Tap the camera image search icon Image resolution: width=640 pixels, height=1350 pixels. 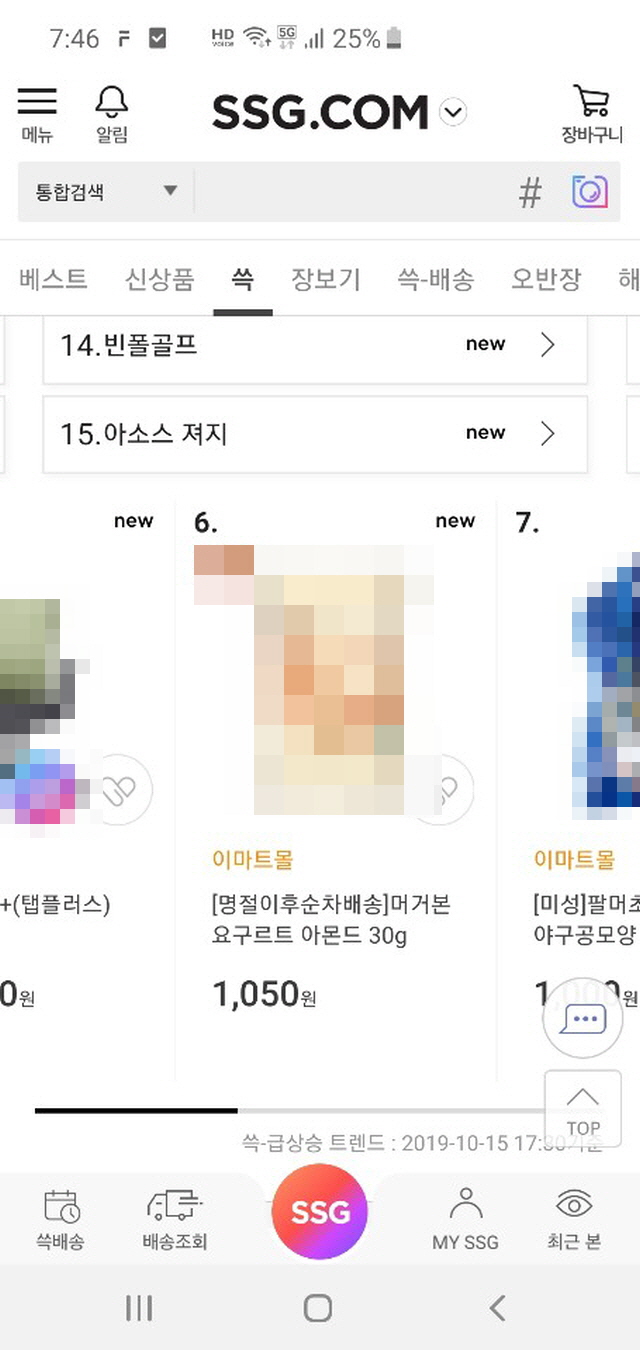click(x=590, y=191)
